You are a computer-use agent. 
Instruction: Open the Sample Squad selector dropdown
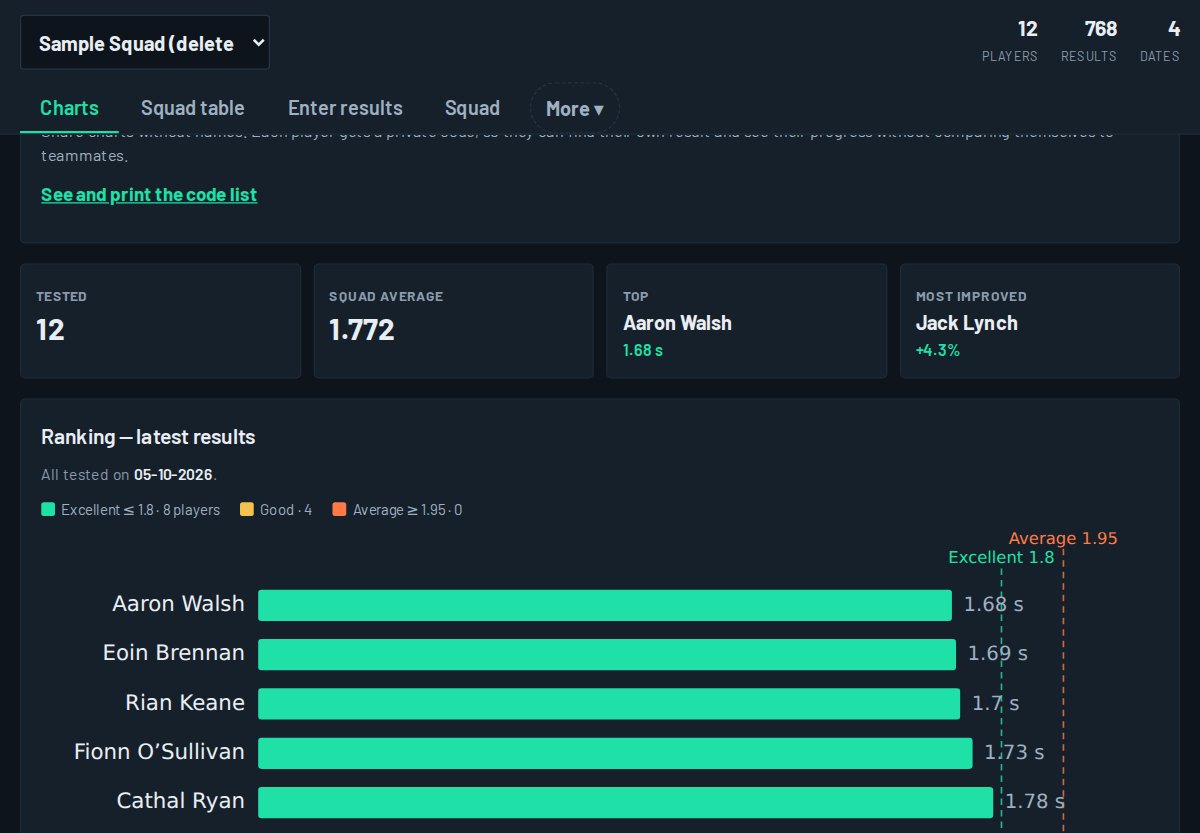[x=145, y=43]
